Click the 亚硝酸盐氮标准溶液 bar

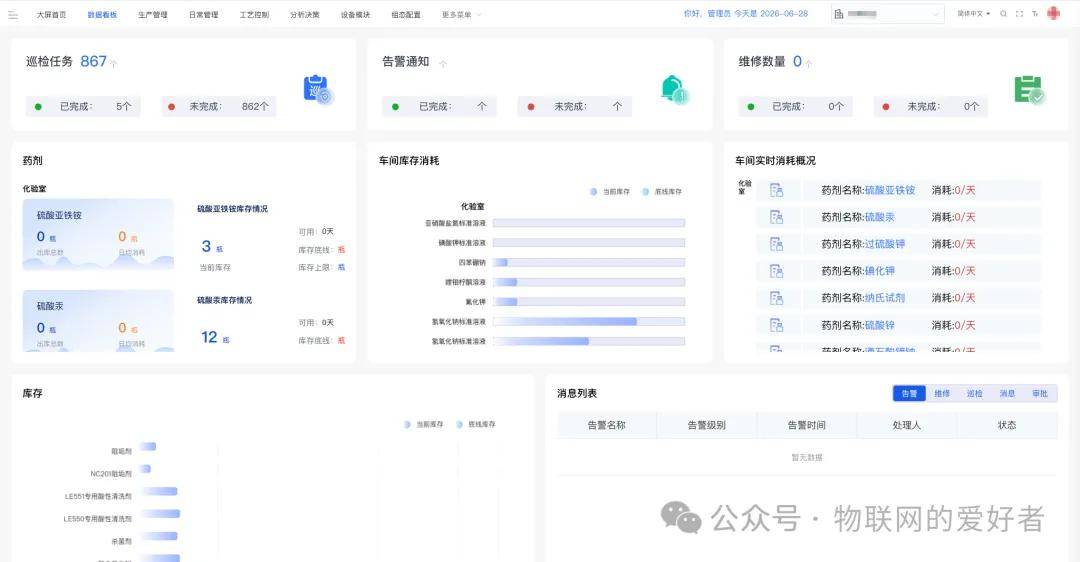coord(589,223)
